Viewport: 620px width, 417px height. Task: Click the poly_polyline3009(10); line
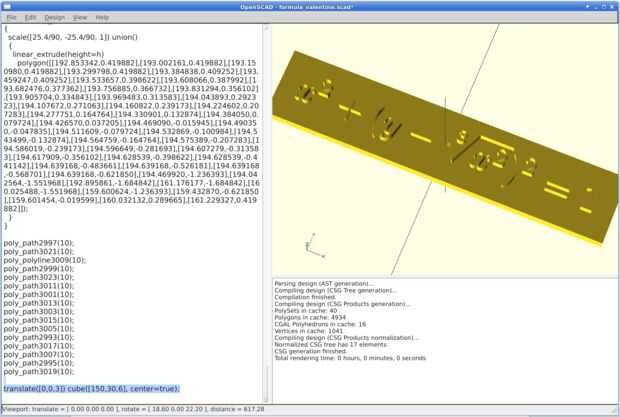point(45,260)
